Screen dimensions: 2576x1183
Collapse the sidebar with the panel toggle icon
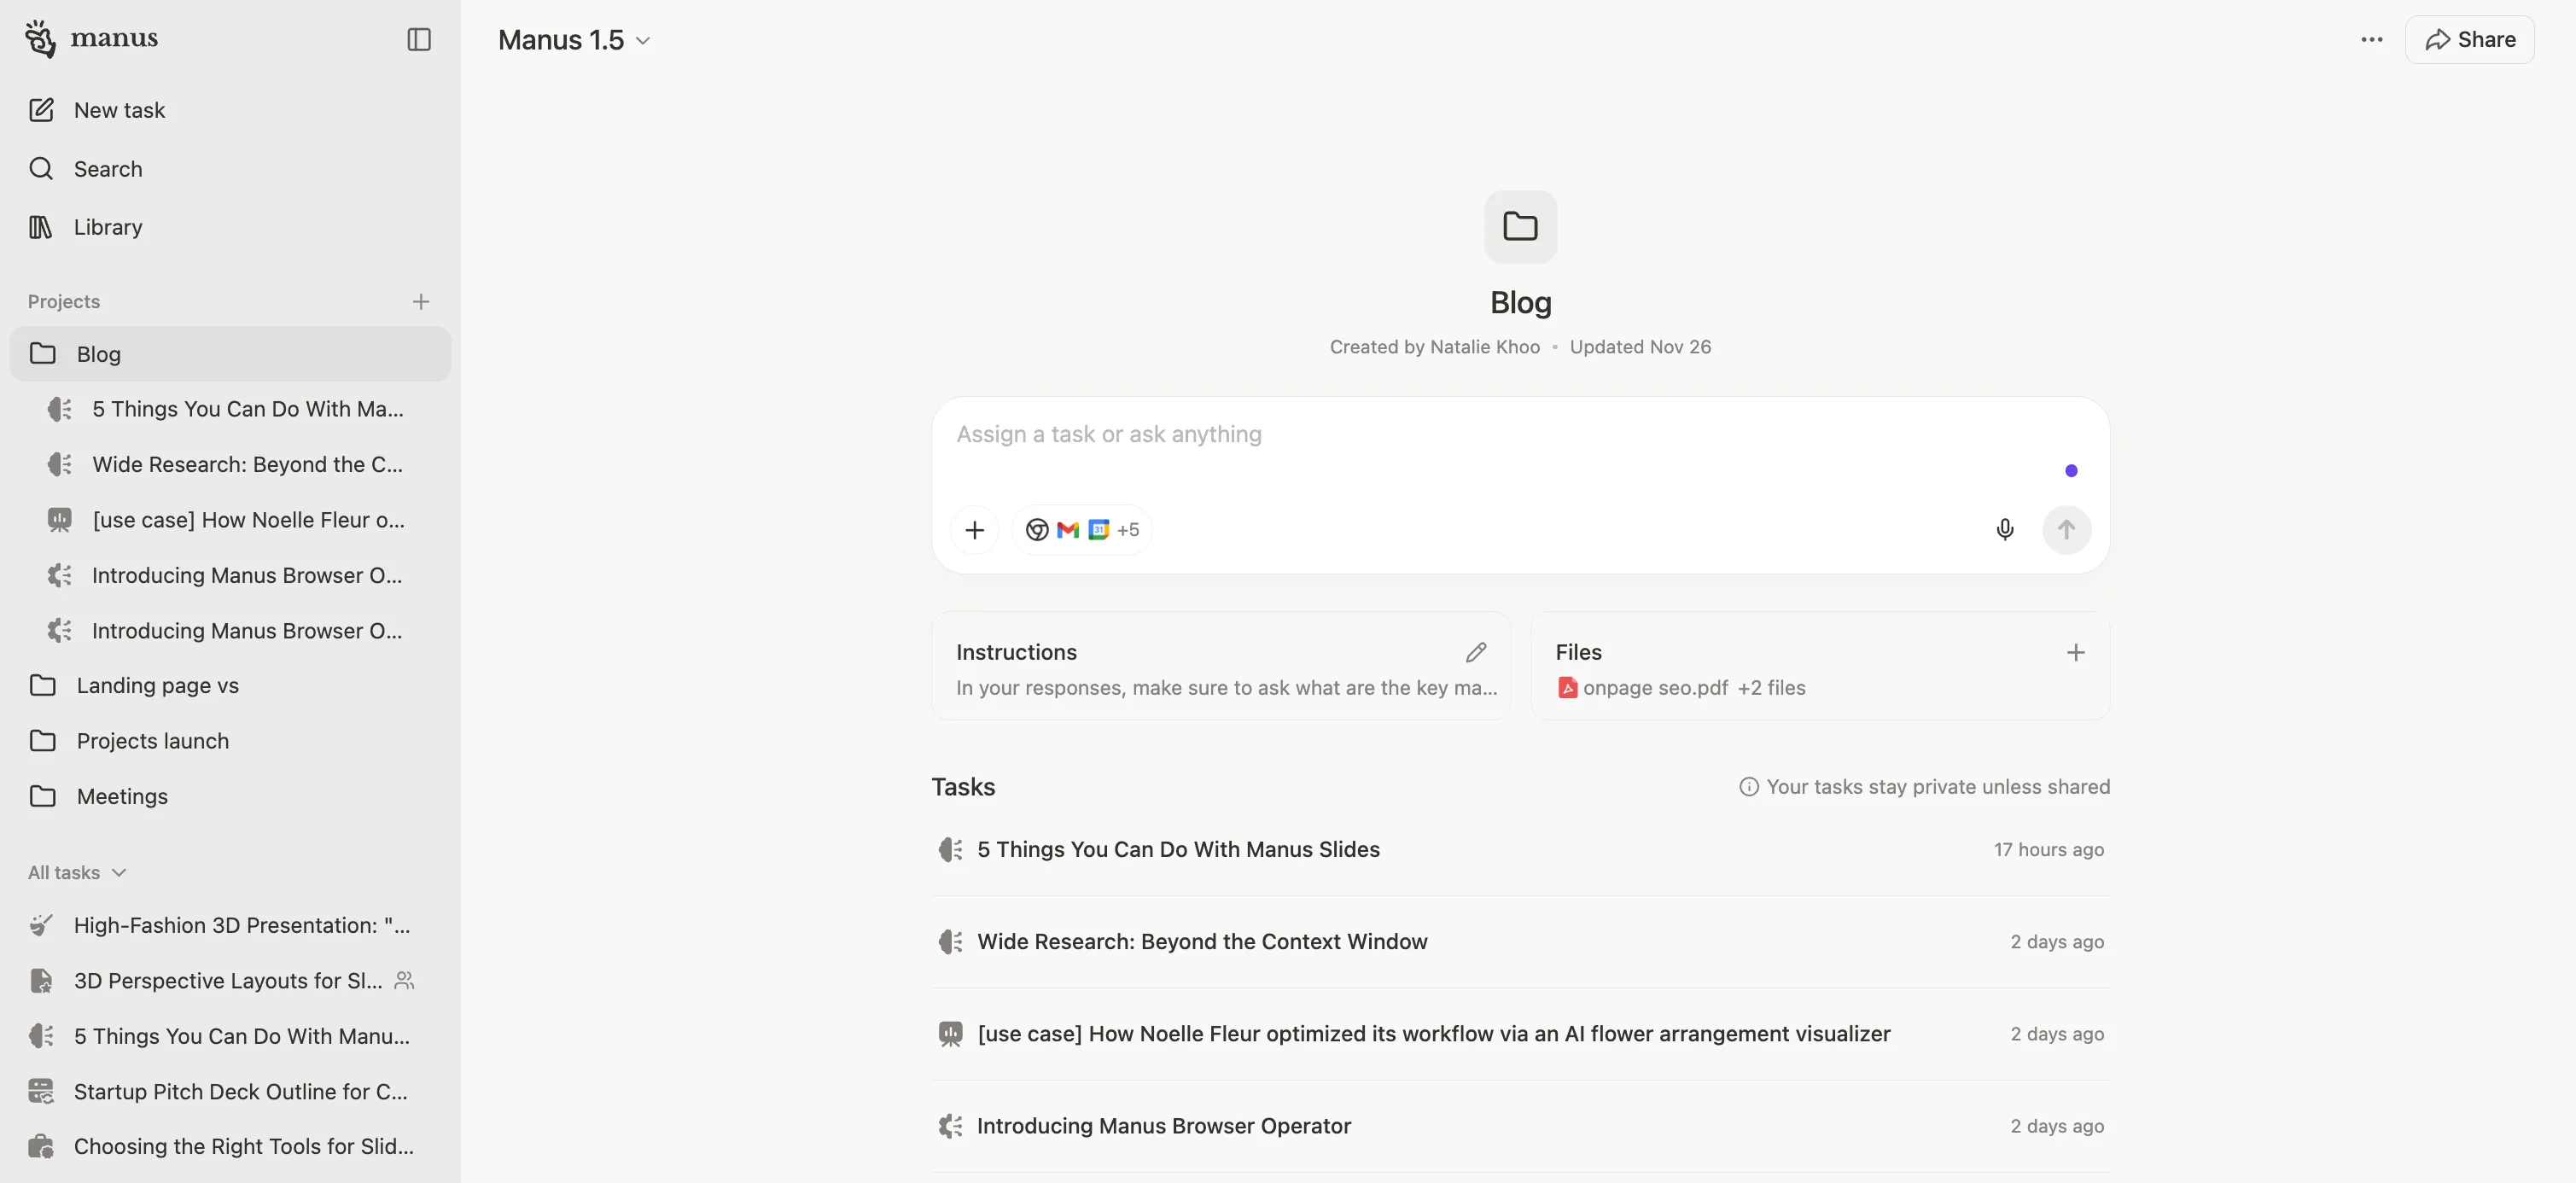[418, 40]
